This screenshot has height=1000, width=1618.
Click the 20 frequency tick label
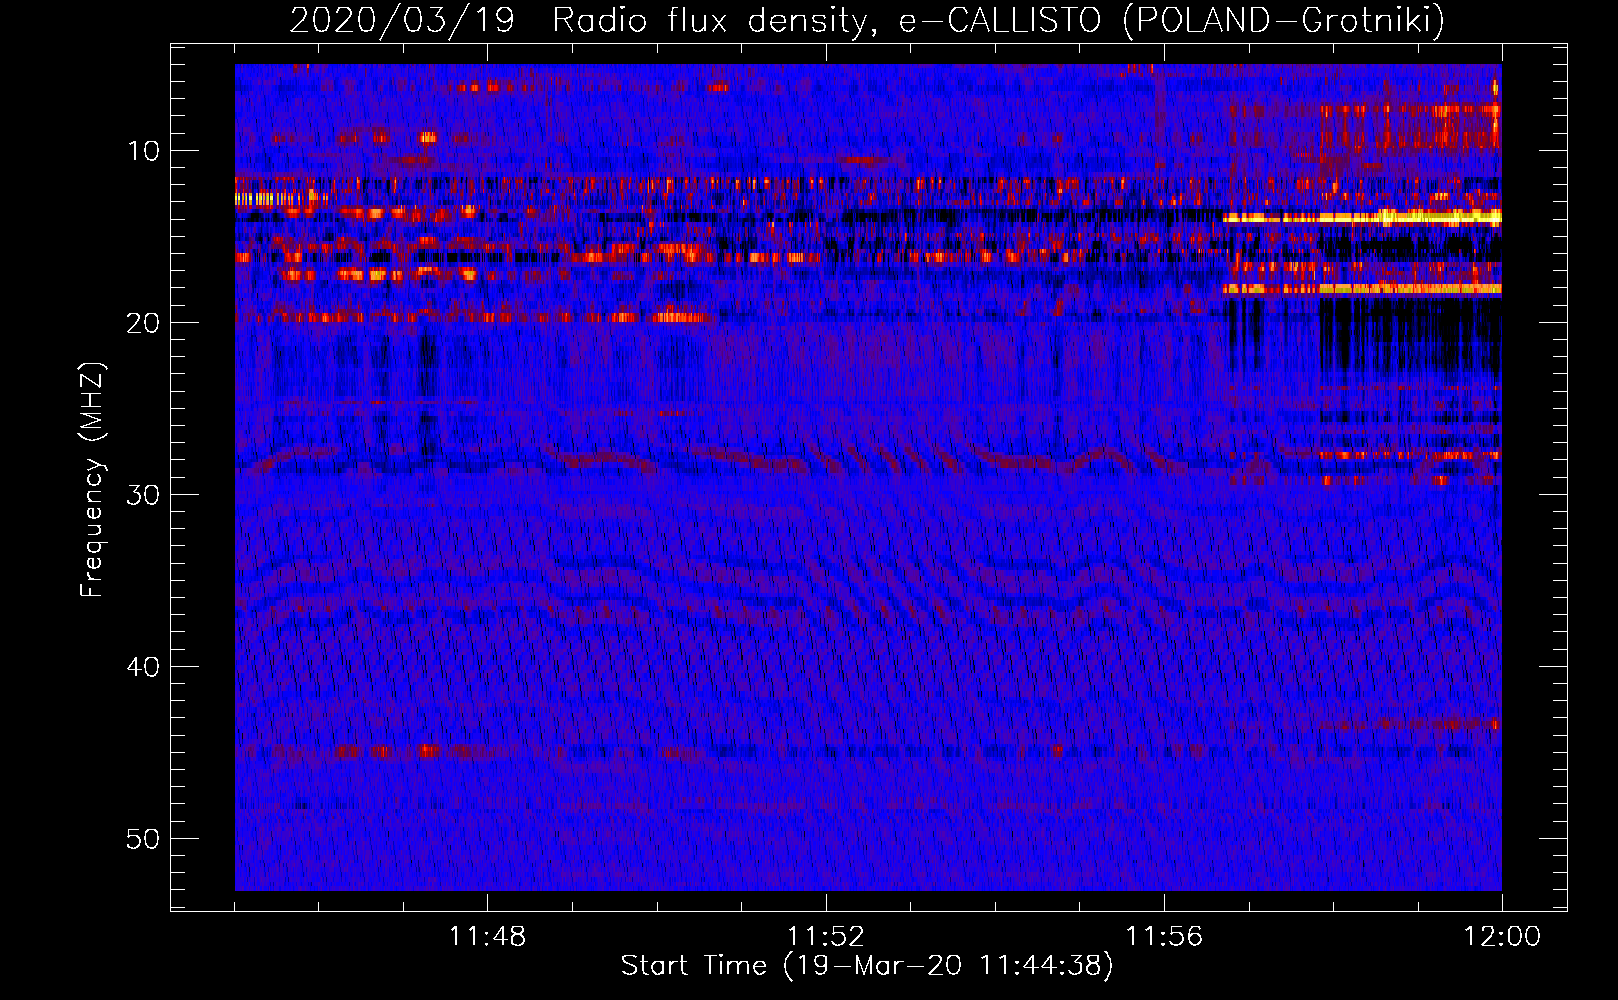pyautogui.click(x=144, y=323)
